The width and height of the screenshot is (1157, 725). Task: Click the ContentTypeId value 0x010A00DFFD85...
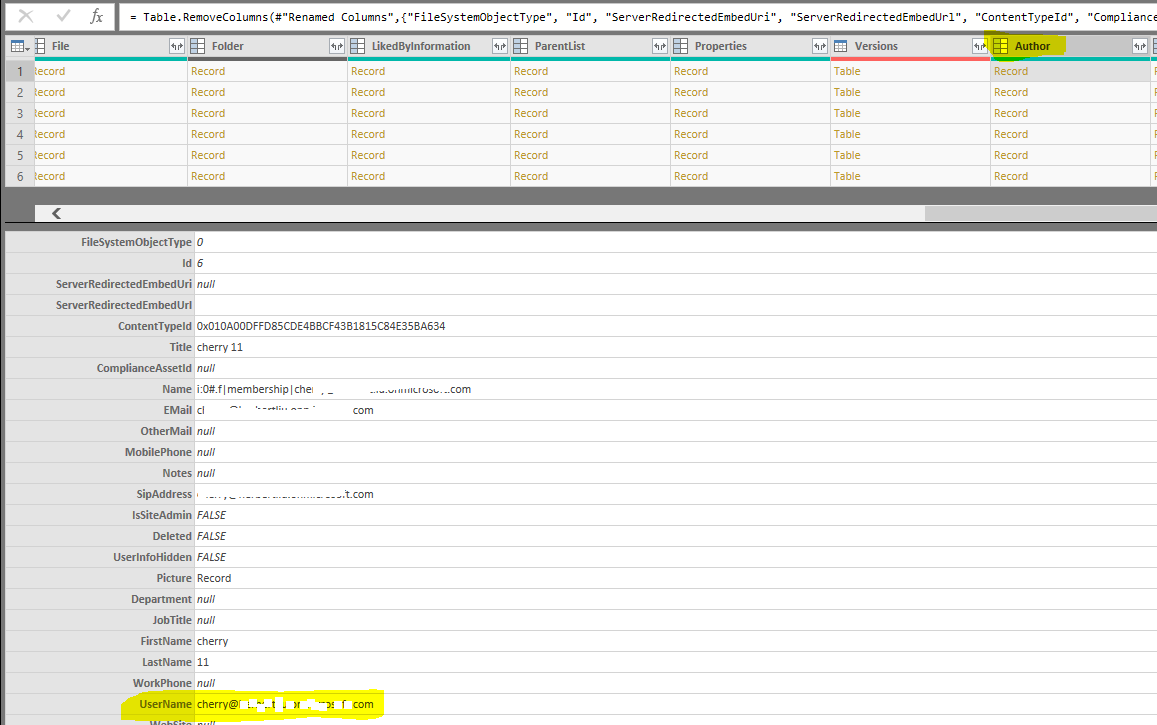point(321,326)
